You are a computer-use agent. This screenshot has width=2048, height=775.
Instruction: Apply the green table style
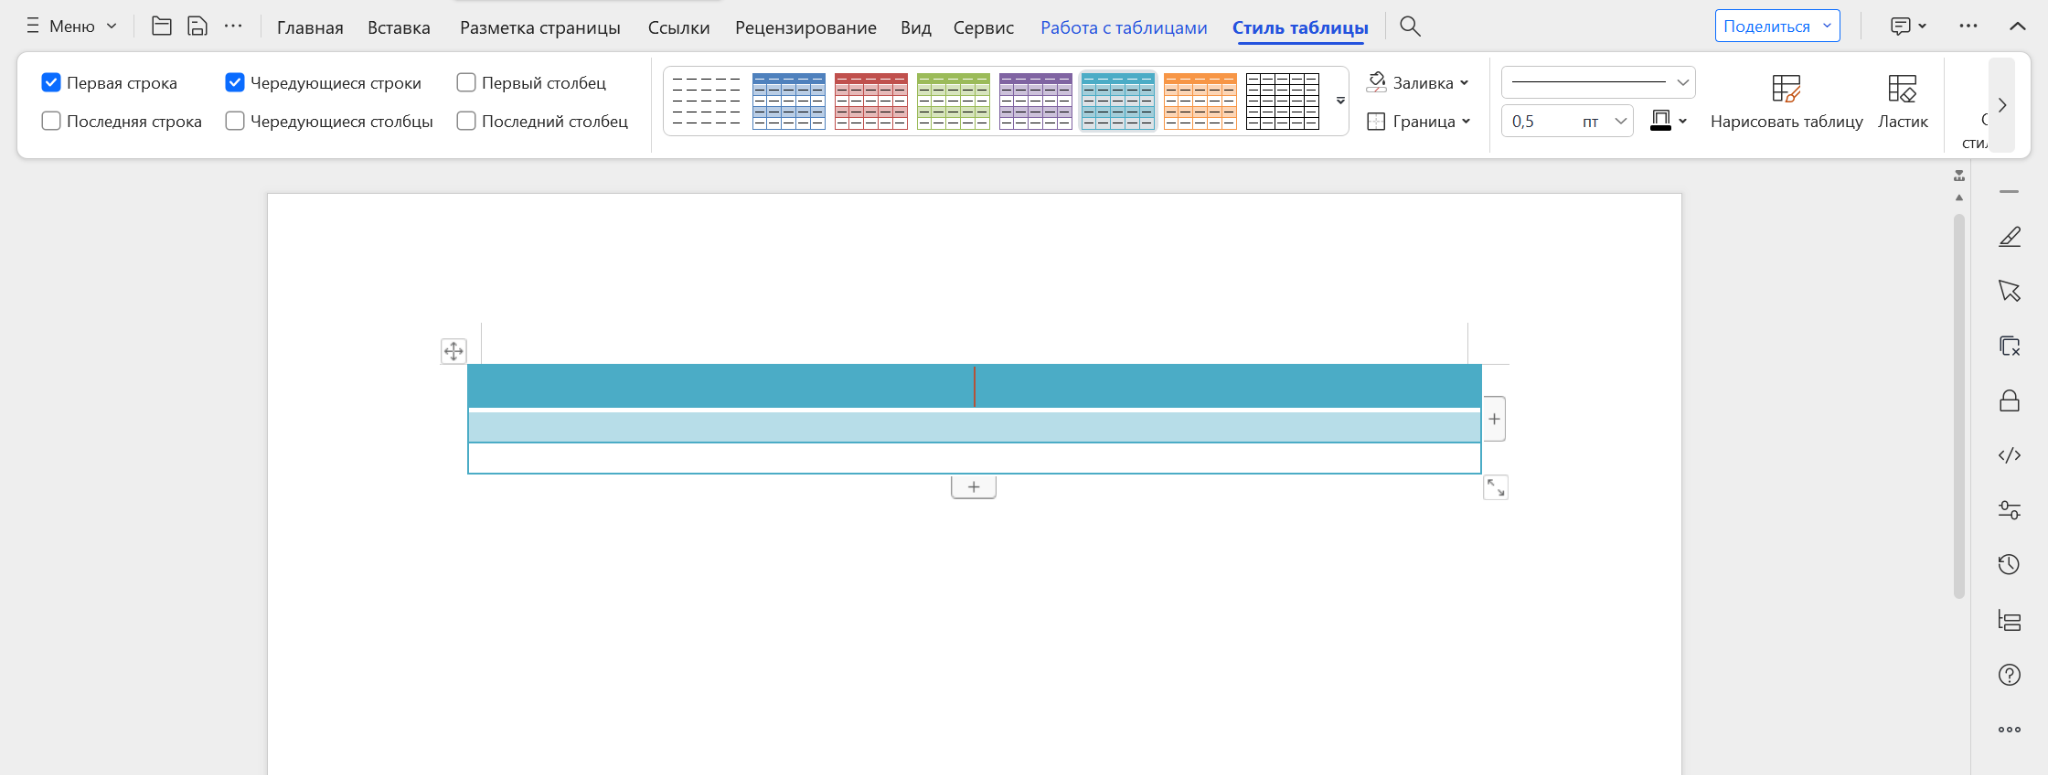click(x=953, y=101)
